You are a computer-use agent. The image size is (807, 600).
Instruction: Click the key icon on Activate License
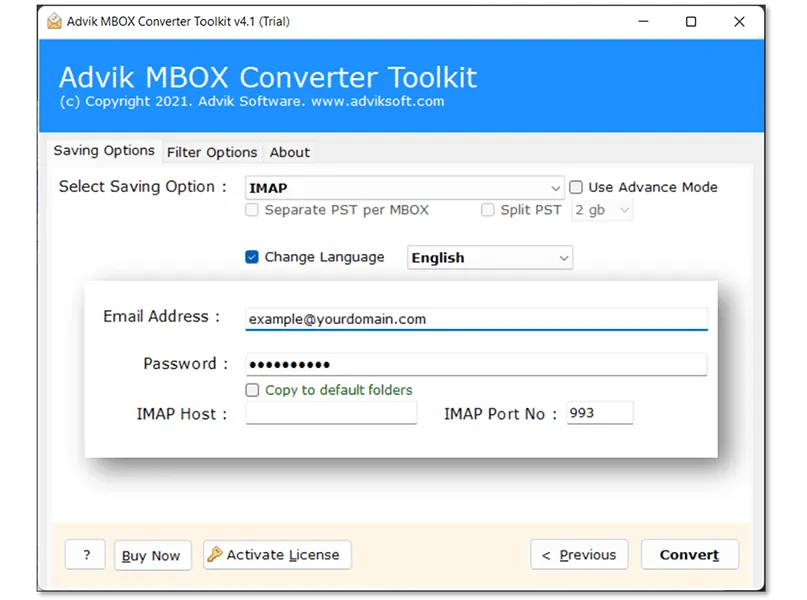coord(217,554)
